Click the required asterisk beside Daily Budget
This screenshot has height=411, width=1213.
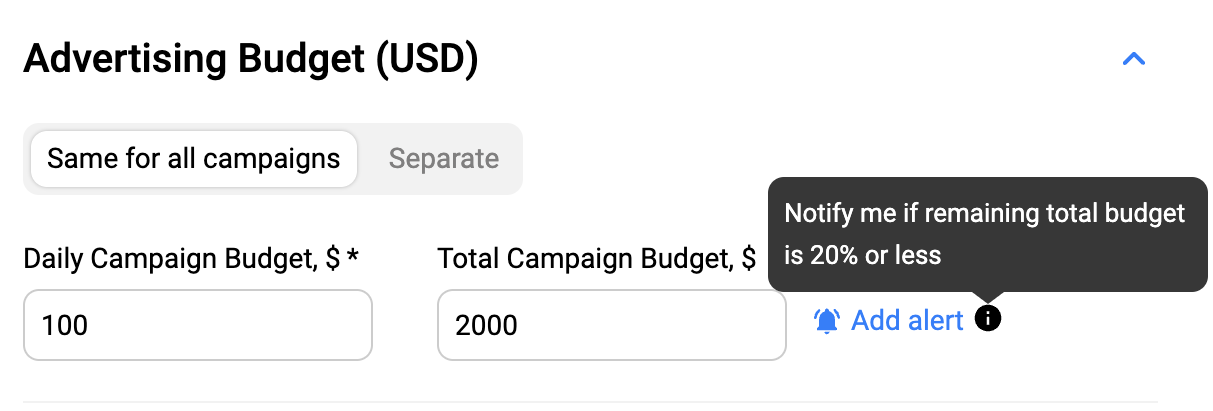pyautogui.click(x=352, y=258)
